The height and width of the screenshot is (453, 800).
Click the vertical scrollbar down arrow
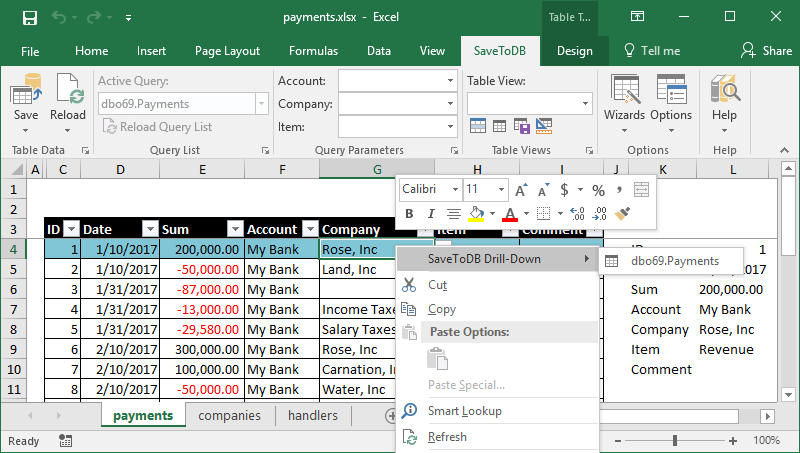click(x=788, y=394)
